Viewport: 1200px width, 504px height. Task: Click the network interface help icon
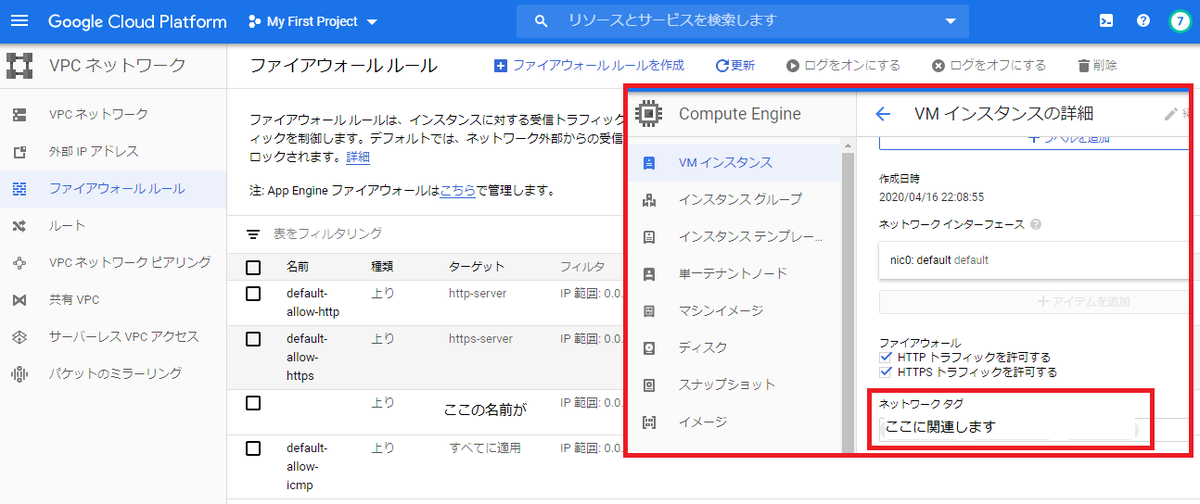click(1036, 225)
